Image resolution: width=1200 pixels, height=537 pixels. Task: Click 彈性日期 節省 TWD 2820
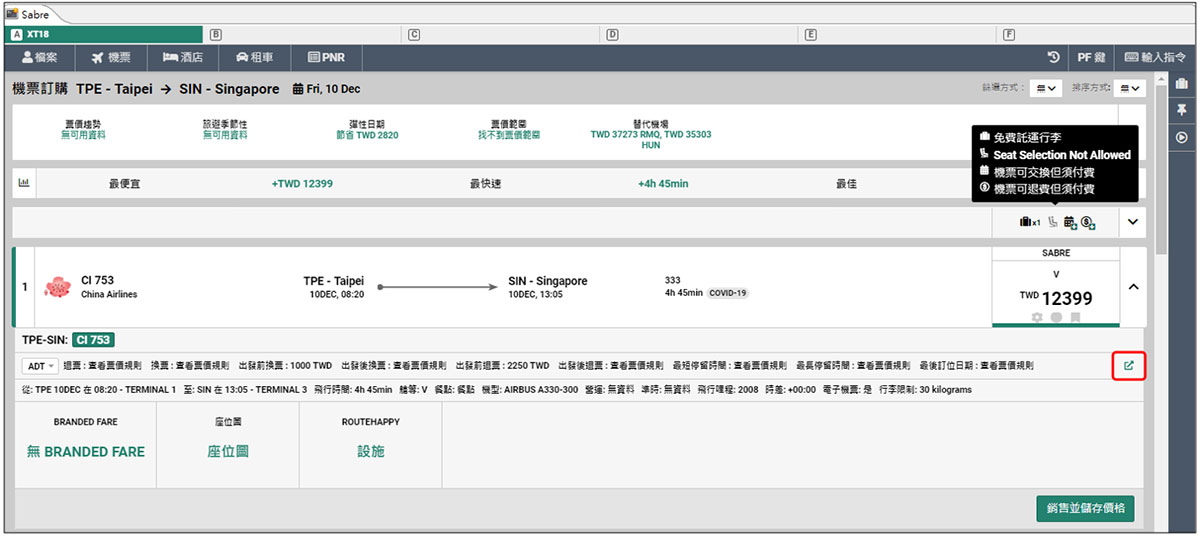(367, 129)
